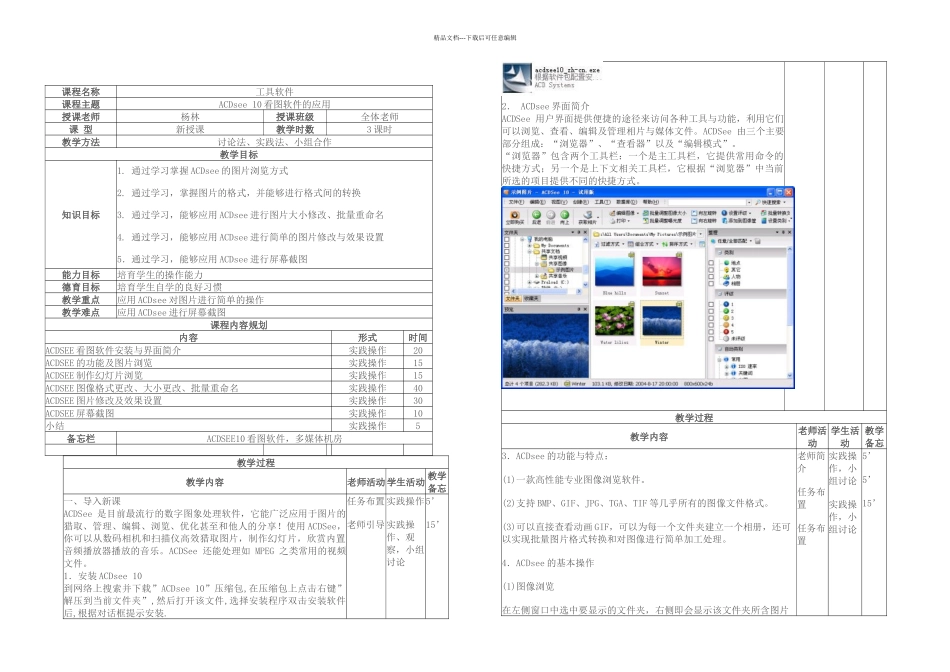Click the 获取相片 (Acquire photos) icon

pos(588,215)
